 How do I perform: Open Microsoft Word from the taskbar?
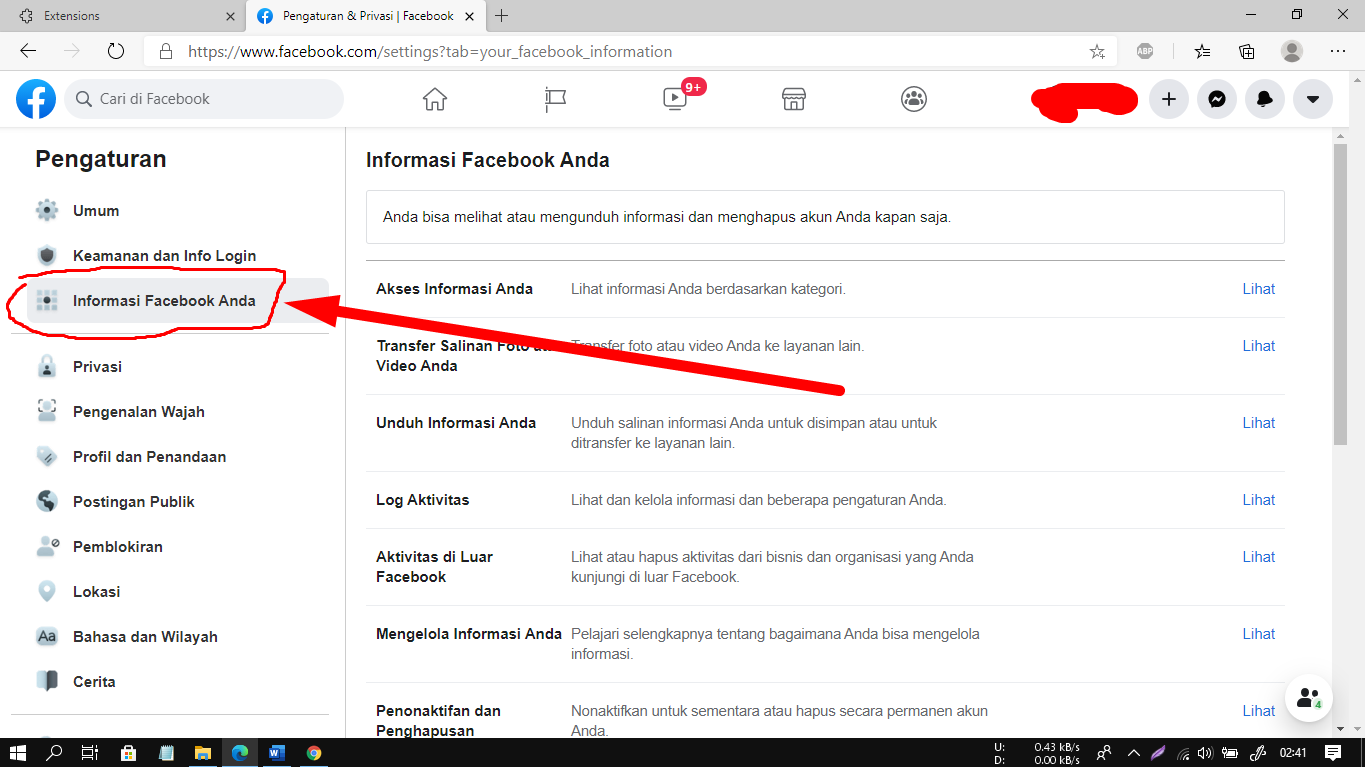(276, 751)
